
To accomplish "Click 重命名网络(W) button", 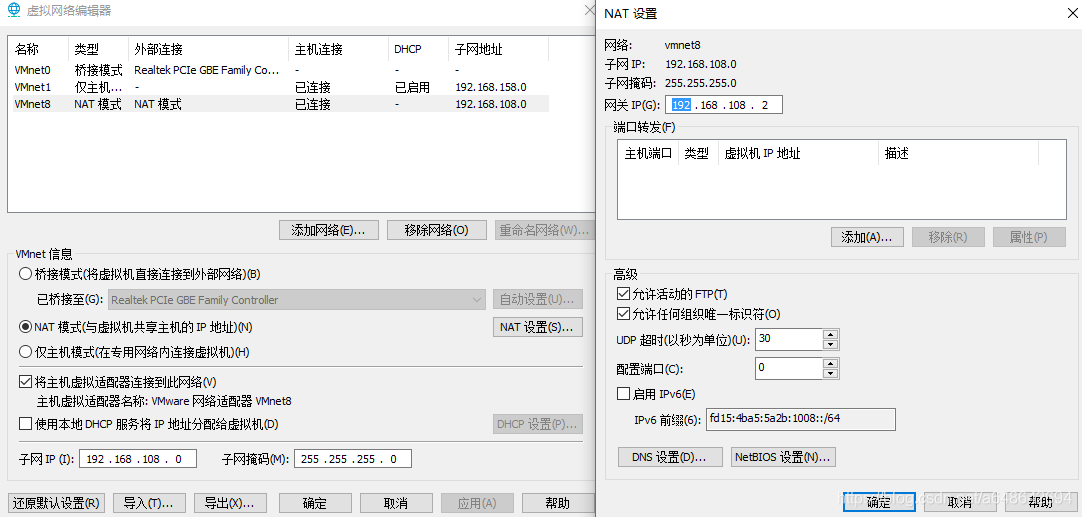I will coord(545,231).
